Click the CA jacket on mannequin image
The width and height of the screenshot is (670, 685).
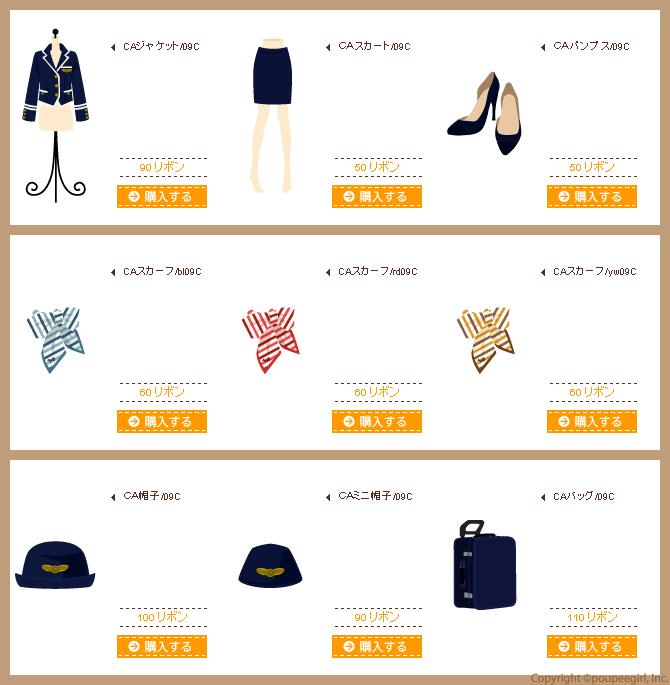[55, 116]
